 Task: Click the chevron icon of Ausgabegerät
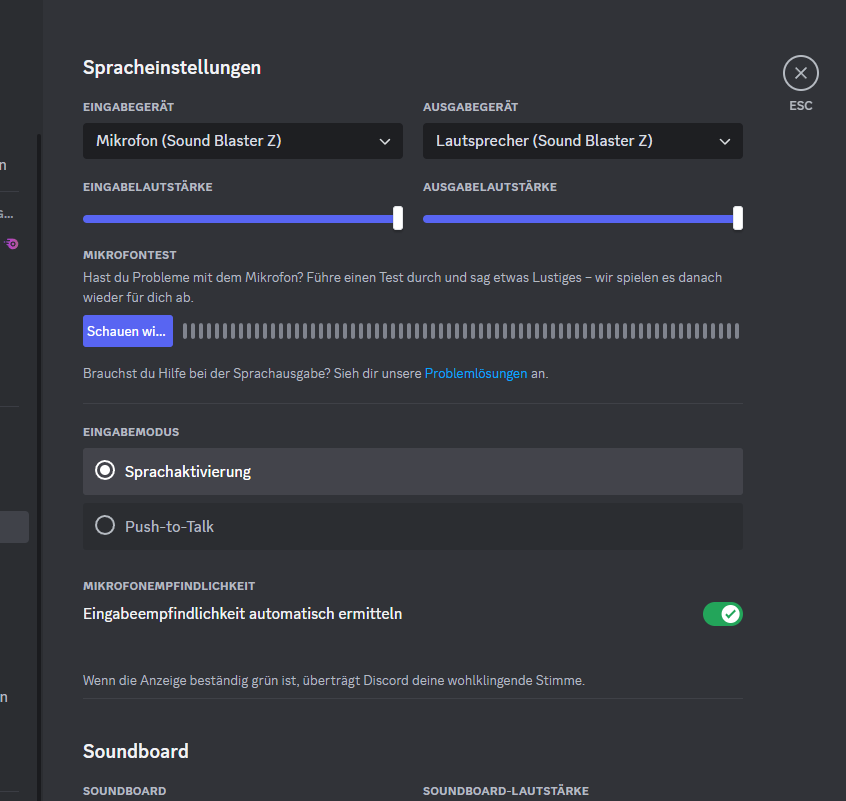click(x=725, y=142)
